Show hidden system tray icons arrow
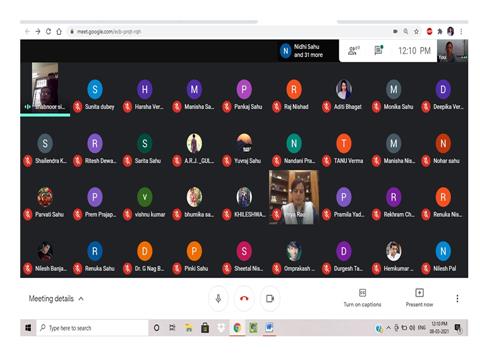This screenshot has height=360, width=480. [388, 328]
